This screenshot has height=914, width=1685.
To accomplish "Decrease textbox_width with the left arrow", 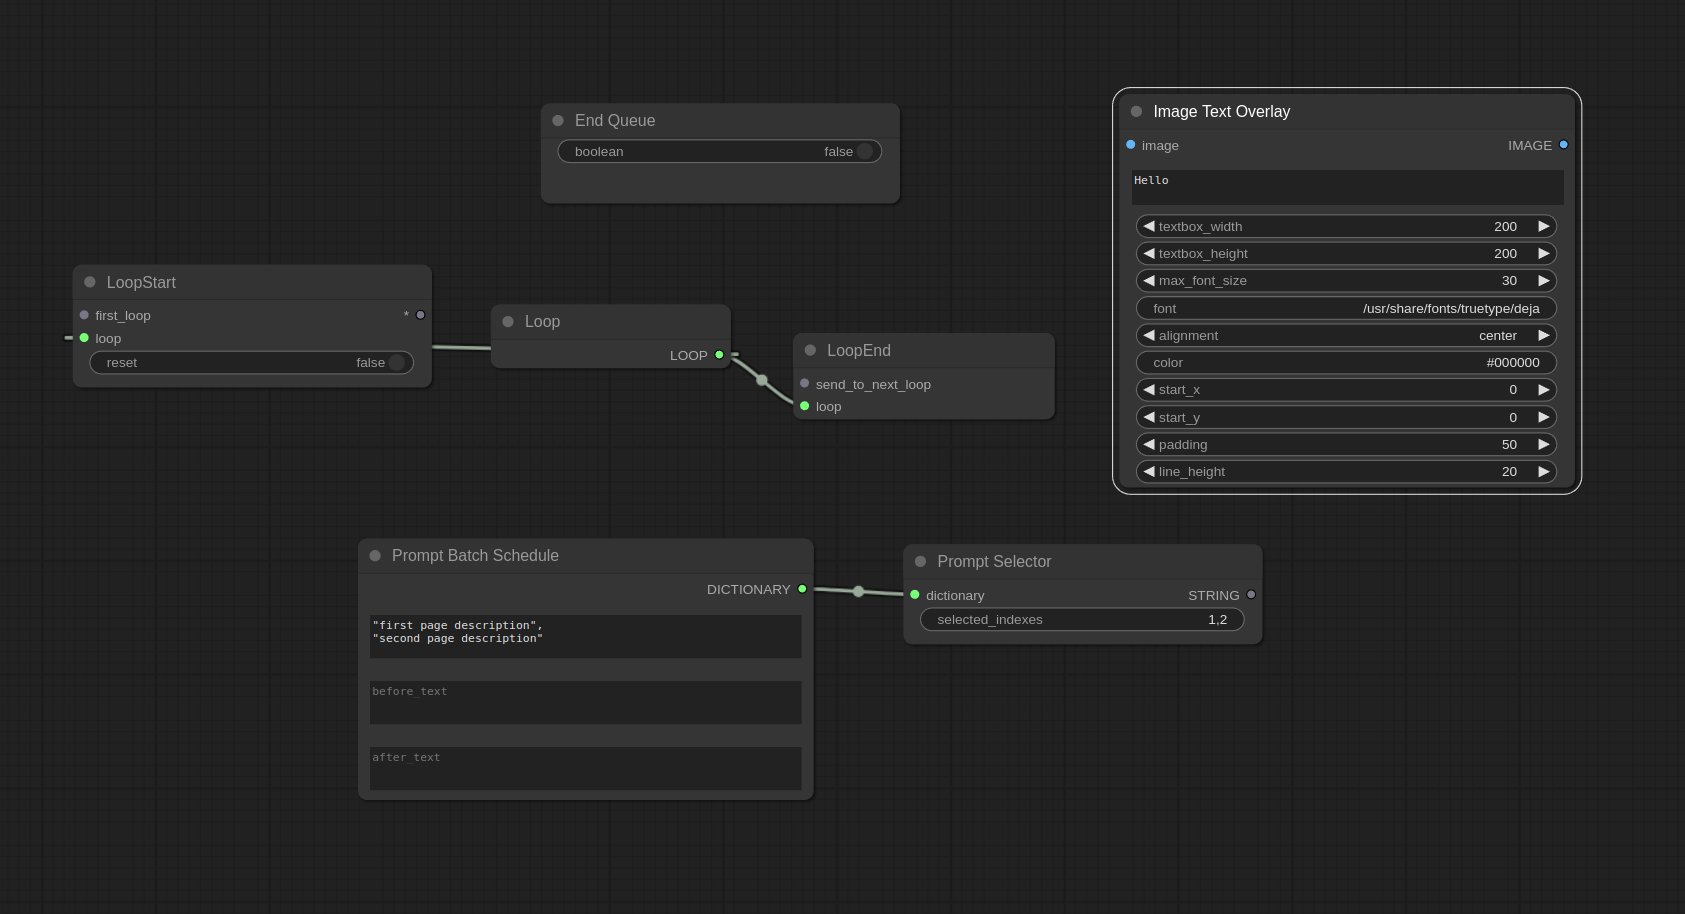I will tap(1149, 227).
